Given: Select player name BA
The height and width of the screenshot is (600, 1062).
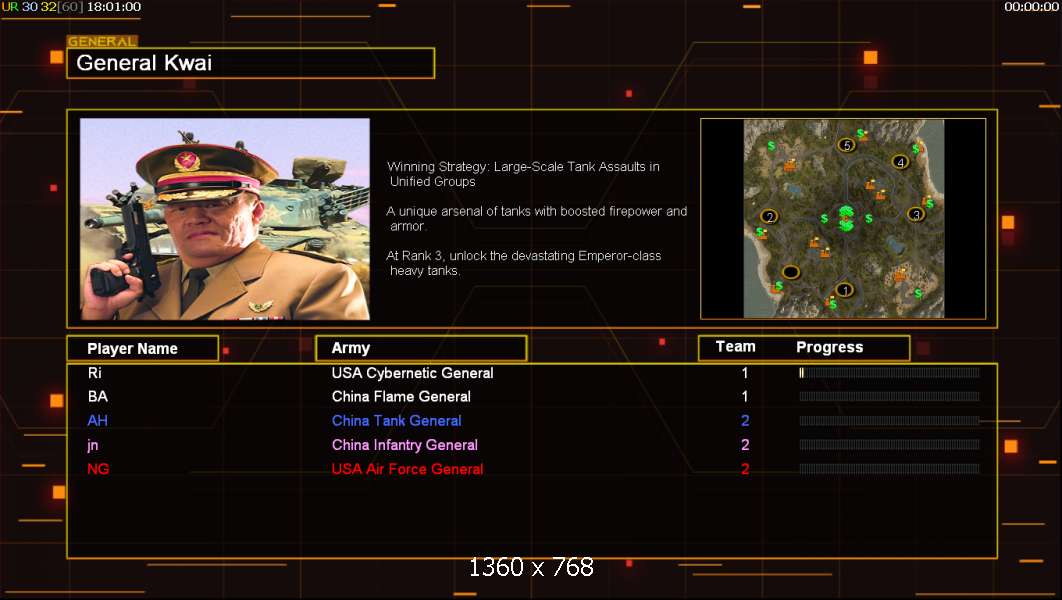Looking at the screenshot, I should 98,397.
